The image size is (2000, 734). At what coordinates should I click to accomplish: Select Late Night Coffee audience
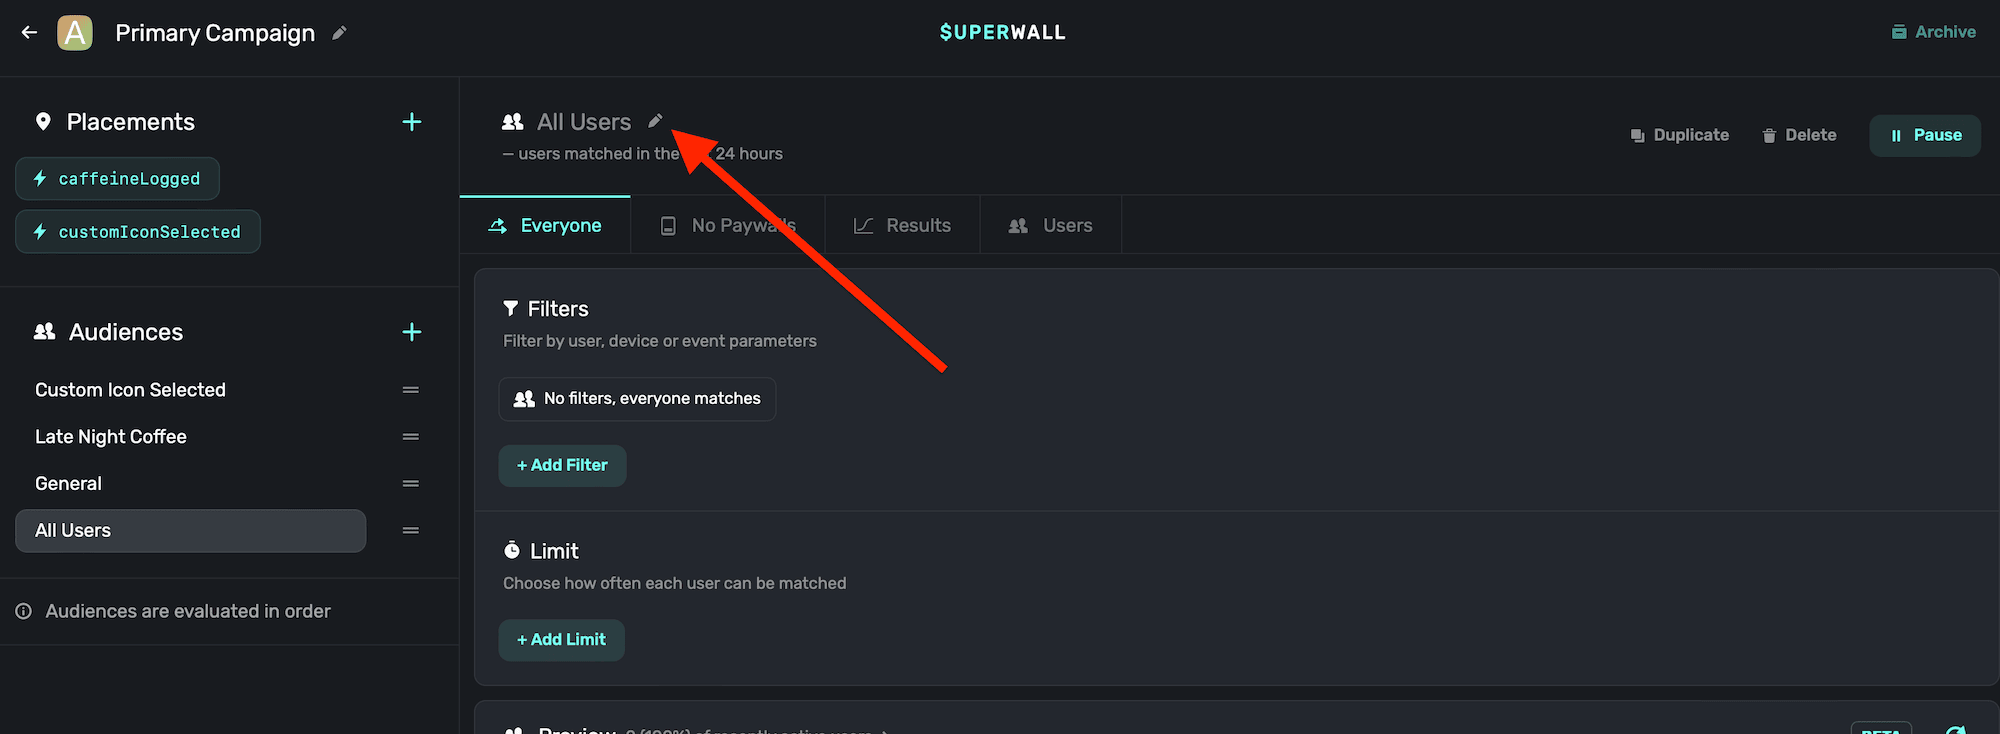point(111,437)
